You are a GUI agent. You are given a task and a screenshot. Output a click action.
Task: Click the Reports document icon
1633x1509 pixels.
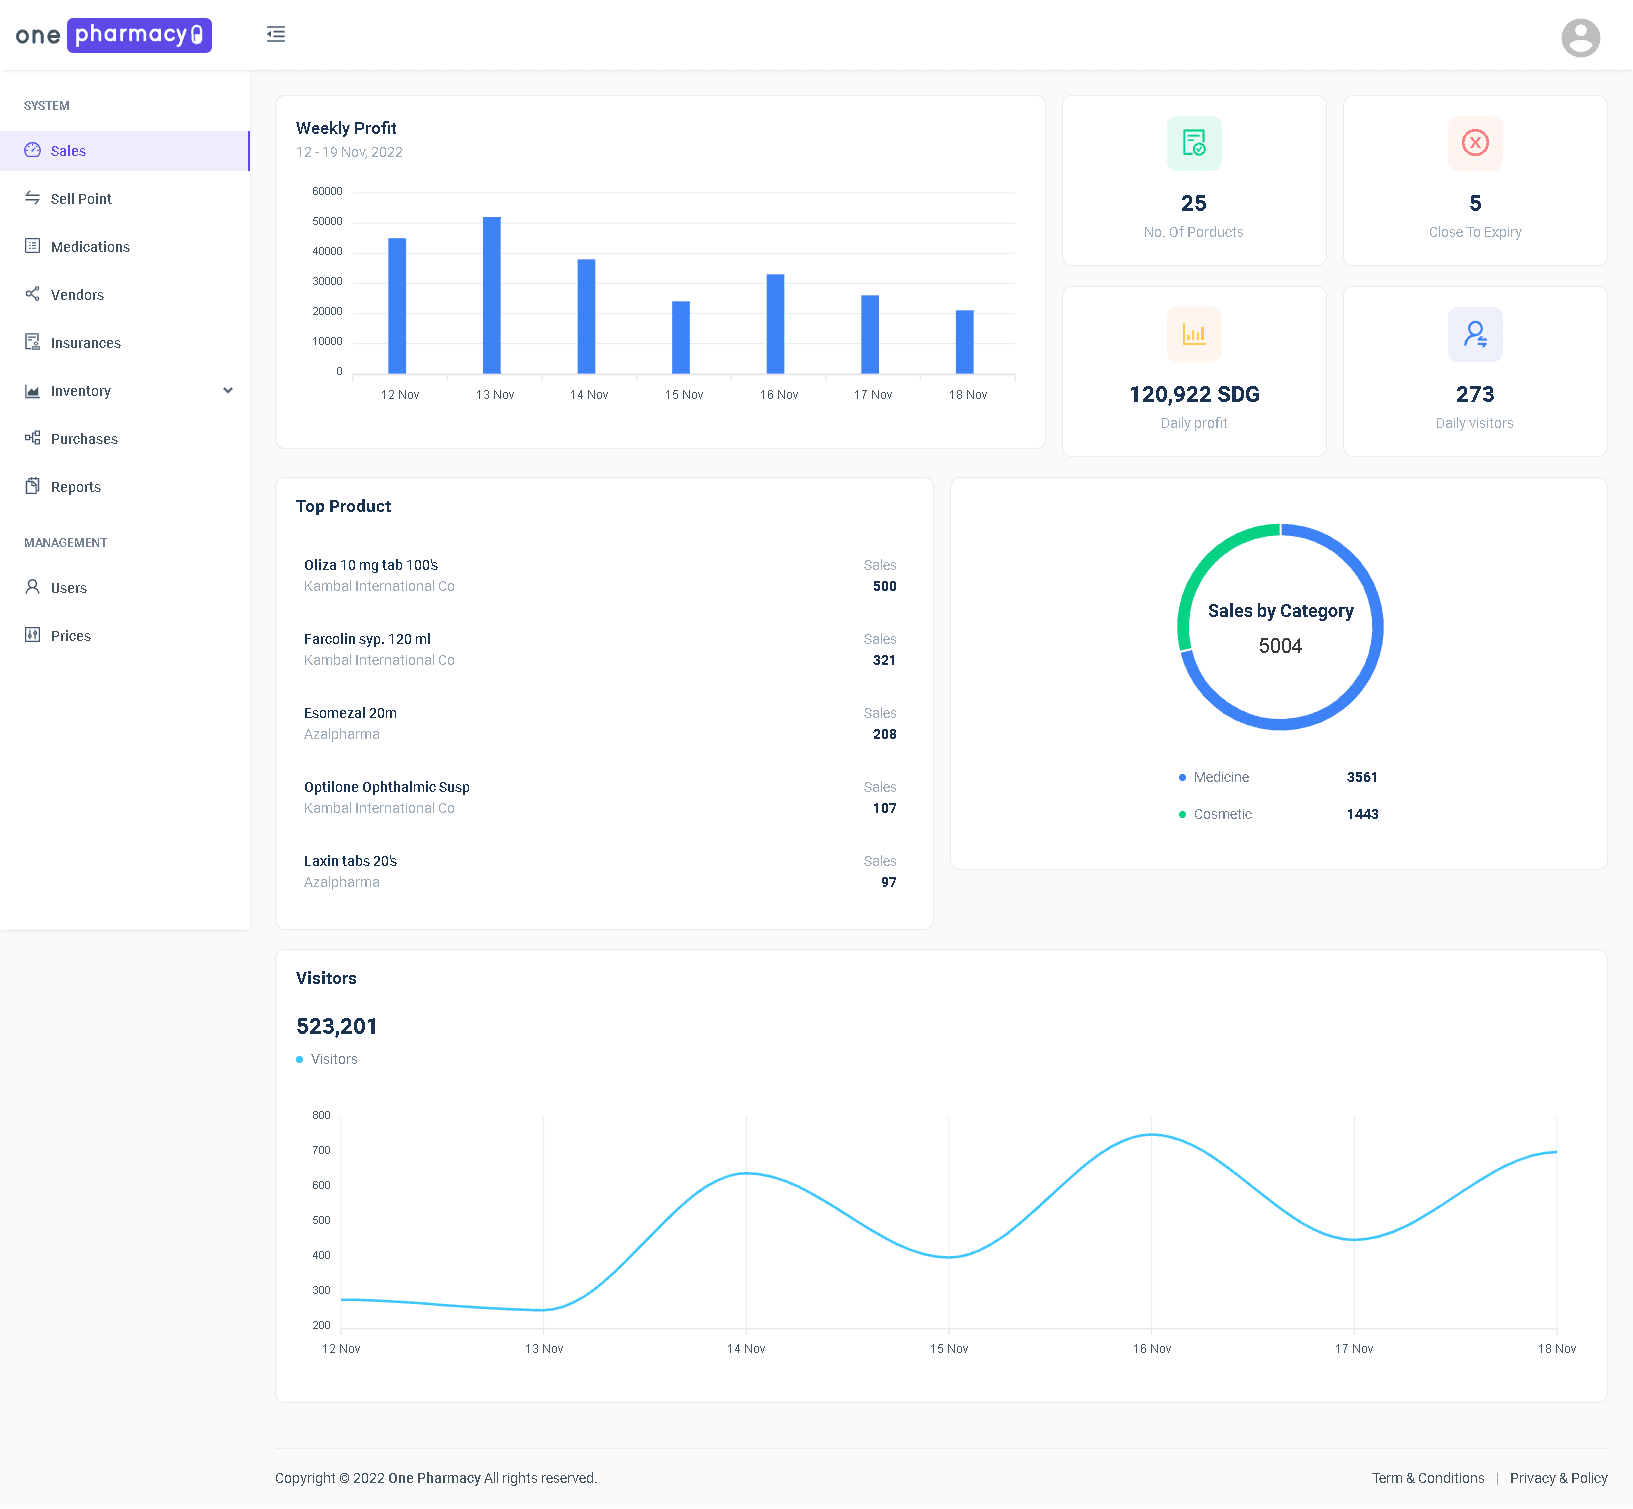click(x=33, y=486)
